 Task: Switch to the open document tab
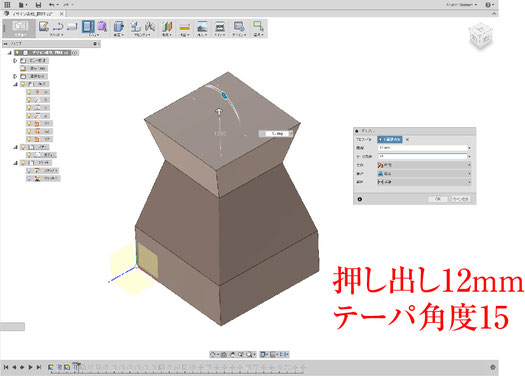point(33,14)
